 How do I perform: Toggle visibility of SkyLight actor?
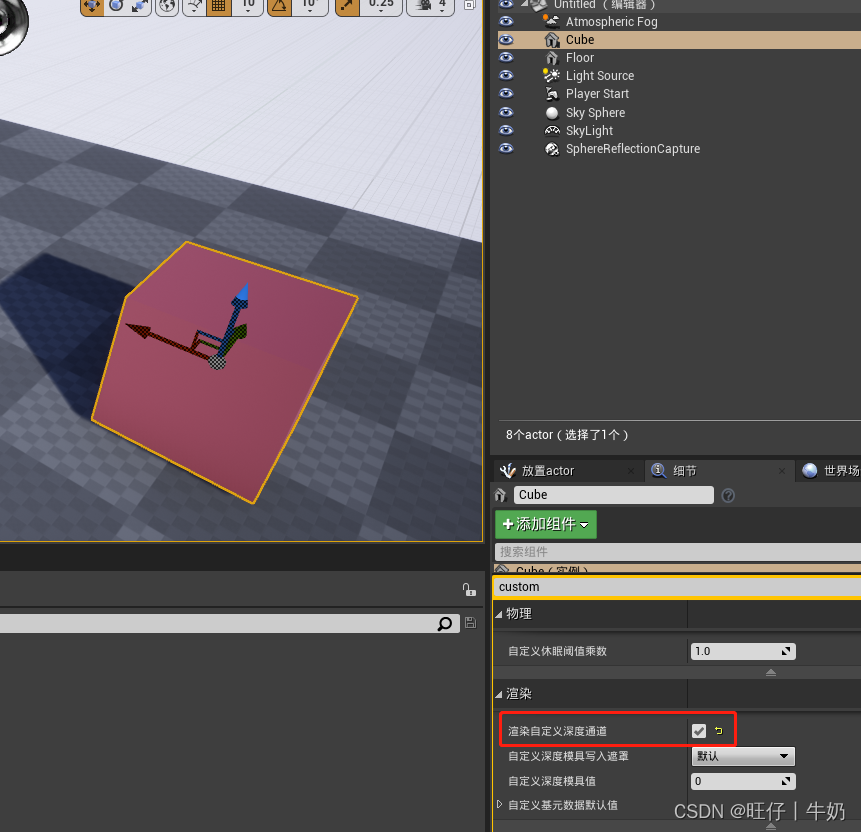[506, 130]
